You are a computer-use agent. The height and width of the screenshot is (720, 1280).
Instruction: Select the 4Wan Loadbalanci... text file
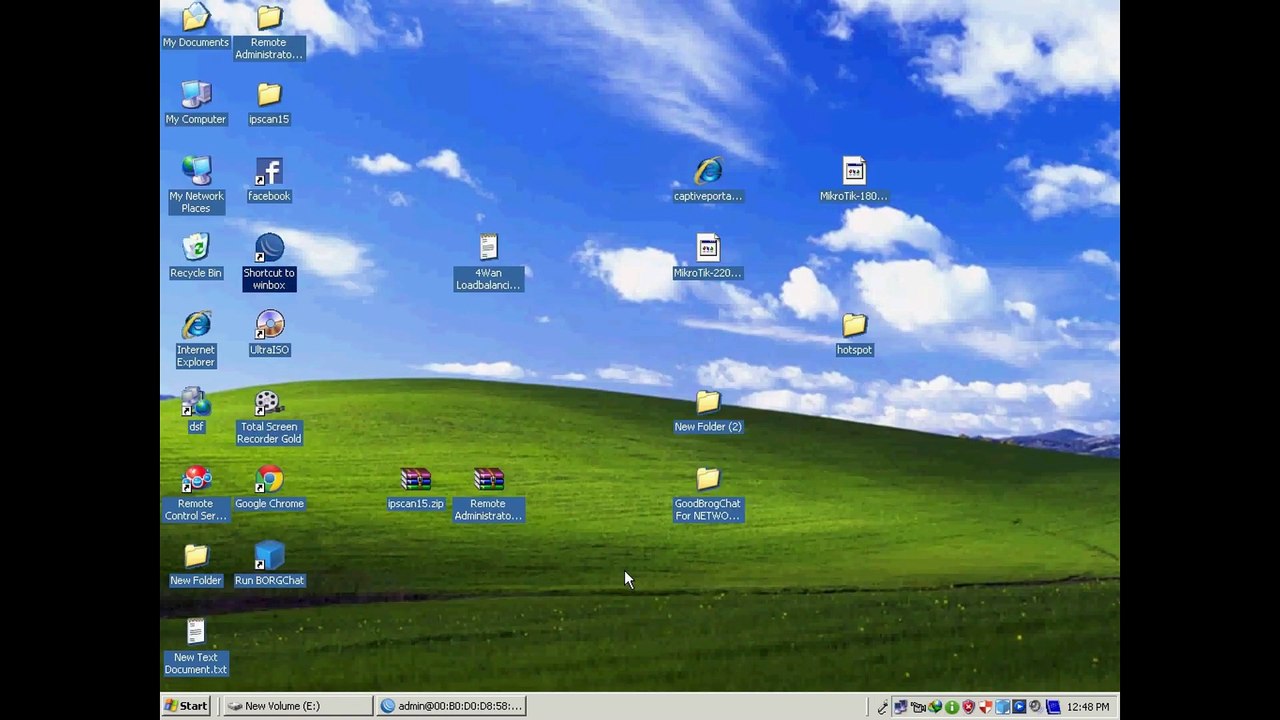pos(488,262)
